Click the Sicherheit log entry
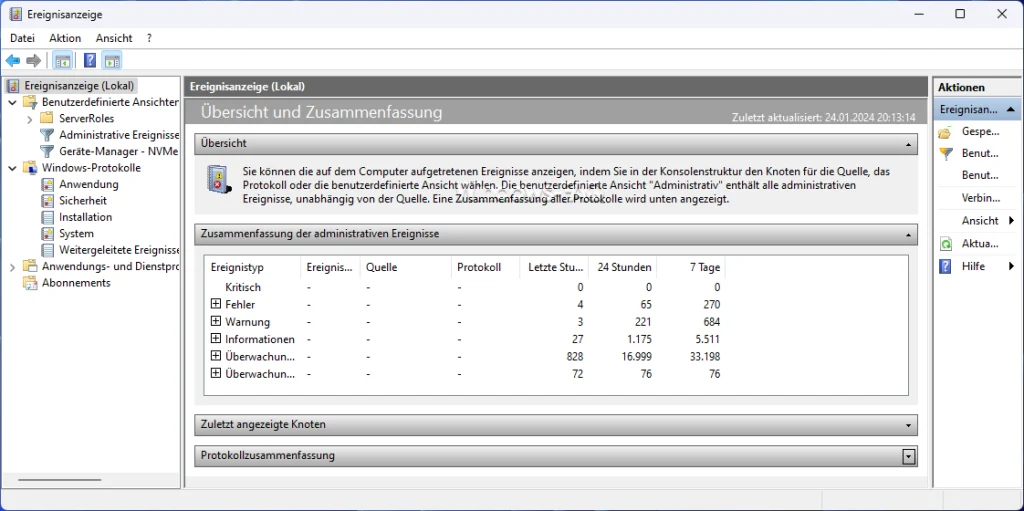Image resolution: width=1024 pixels, height=511 pixels. coord(83,201)
